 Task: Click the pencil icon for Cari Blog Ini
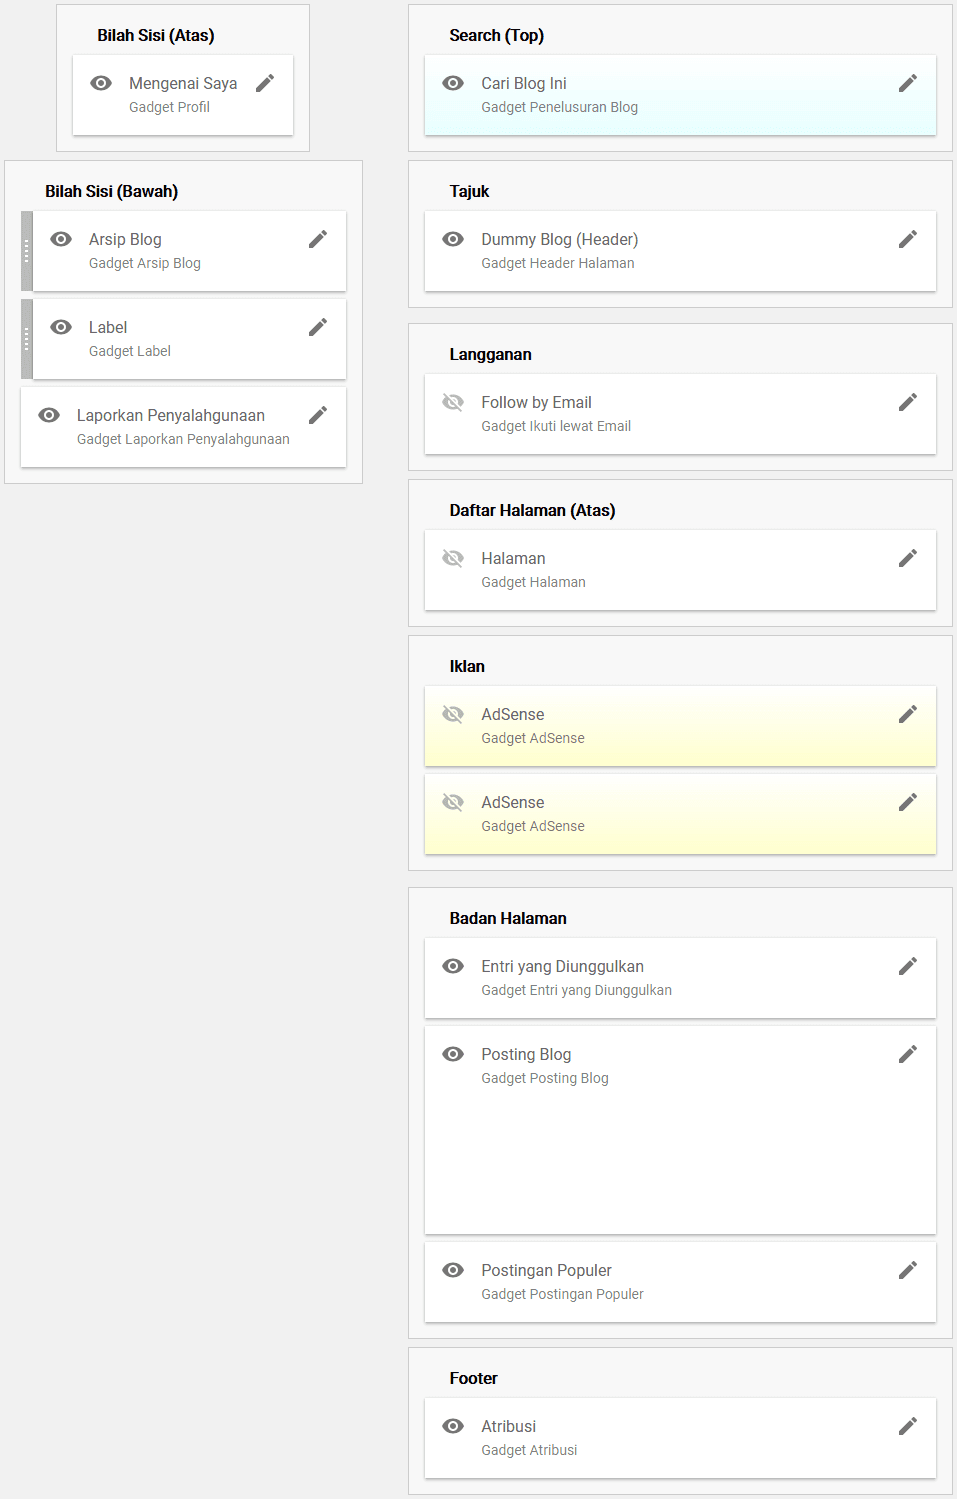(908, 83)
